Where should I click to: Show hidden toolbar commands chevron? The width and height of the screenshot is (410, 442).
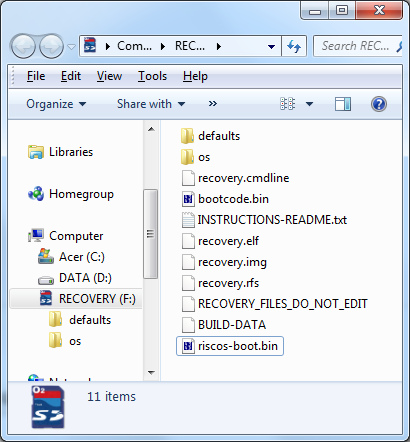213,104
